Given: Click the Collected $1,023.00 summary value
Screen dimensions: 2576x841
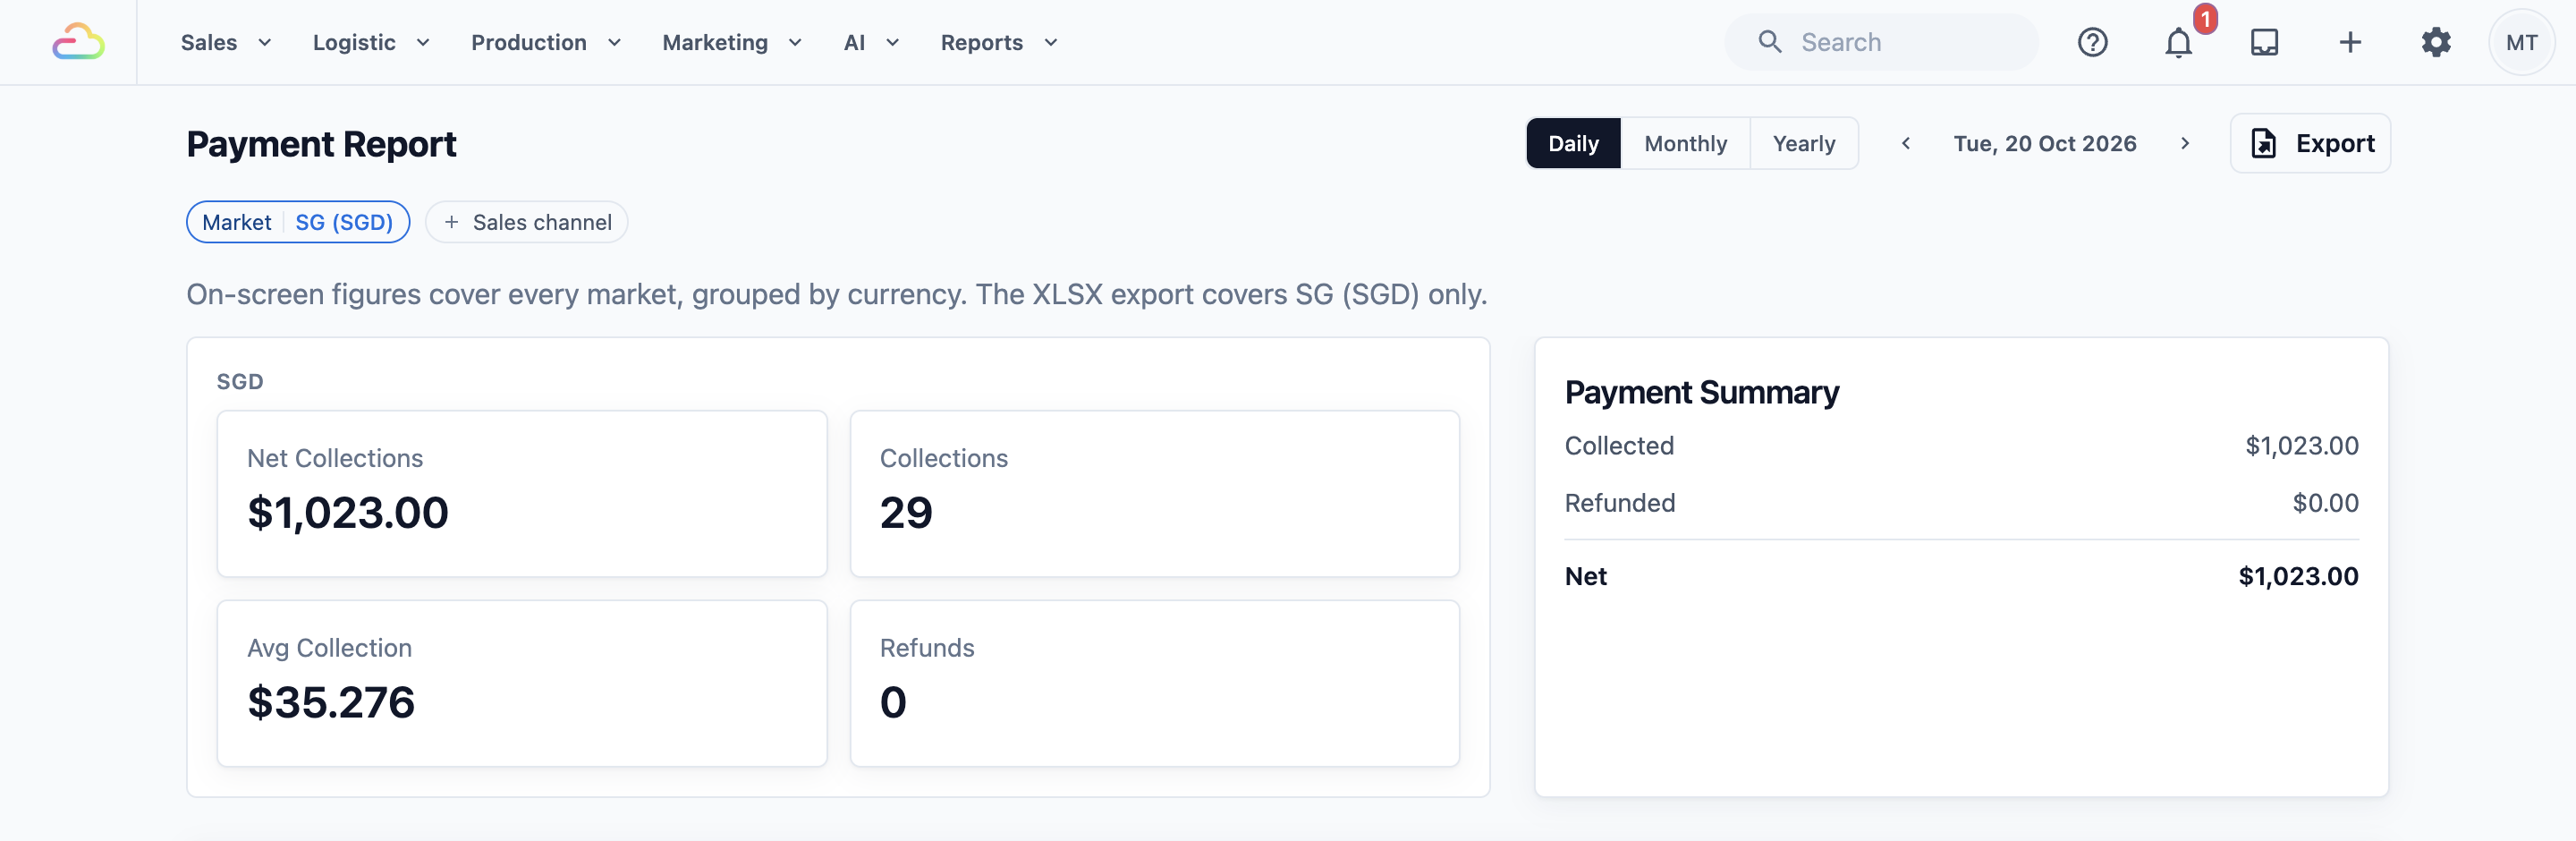Looking at the screenshot, I should (2301, 446).
